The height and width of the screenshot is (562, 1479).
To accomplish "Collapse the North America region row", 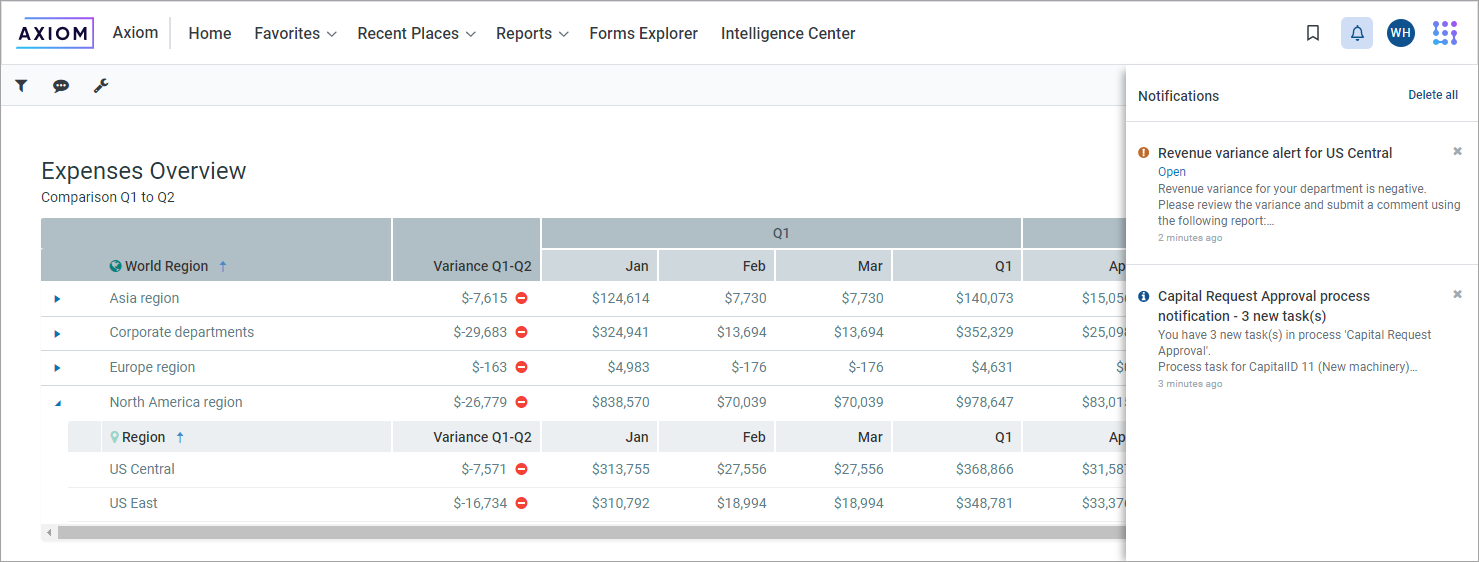I will [57, 403].
